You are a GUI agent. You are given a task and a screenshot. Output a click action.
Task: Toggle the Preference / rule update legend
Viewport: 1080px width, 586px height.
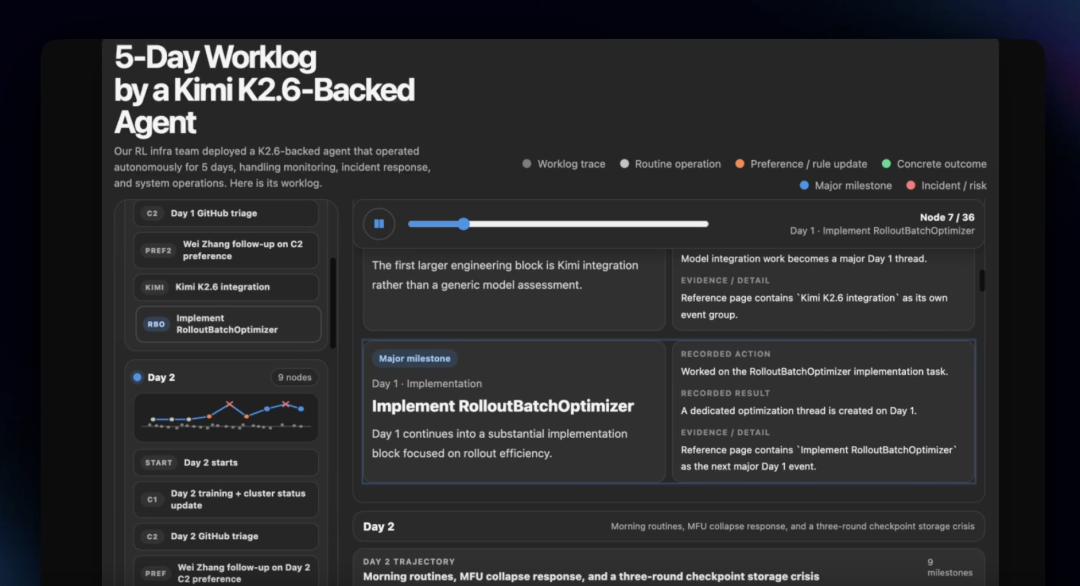[x=740, y=164]
